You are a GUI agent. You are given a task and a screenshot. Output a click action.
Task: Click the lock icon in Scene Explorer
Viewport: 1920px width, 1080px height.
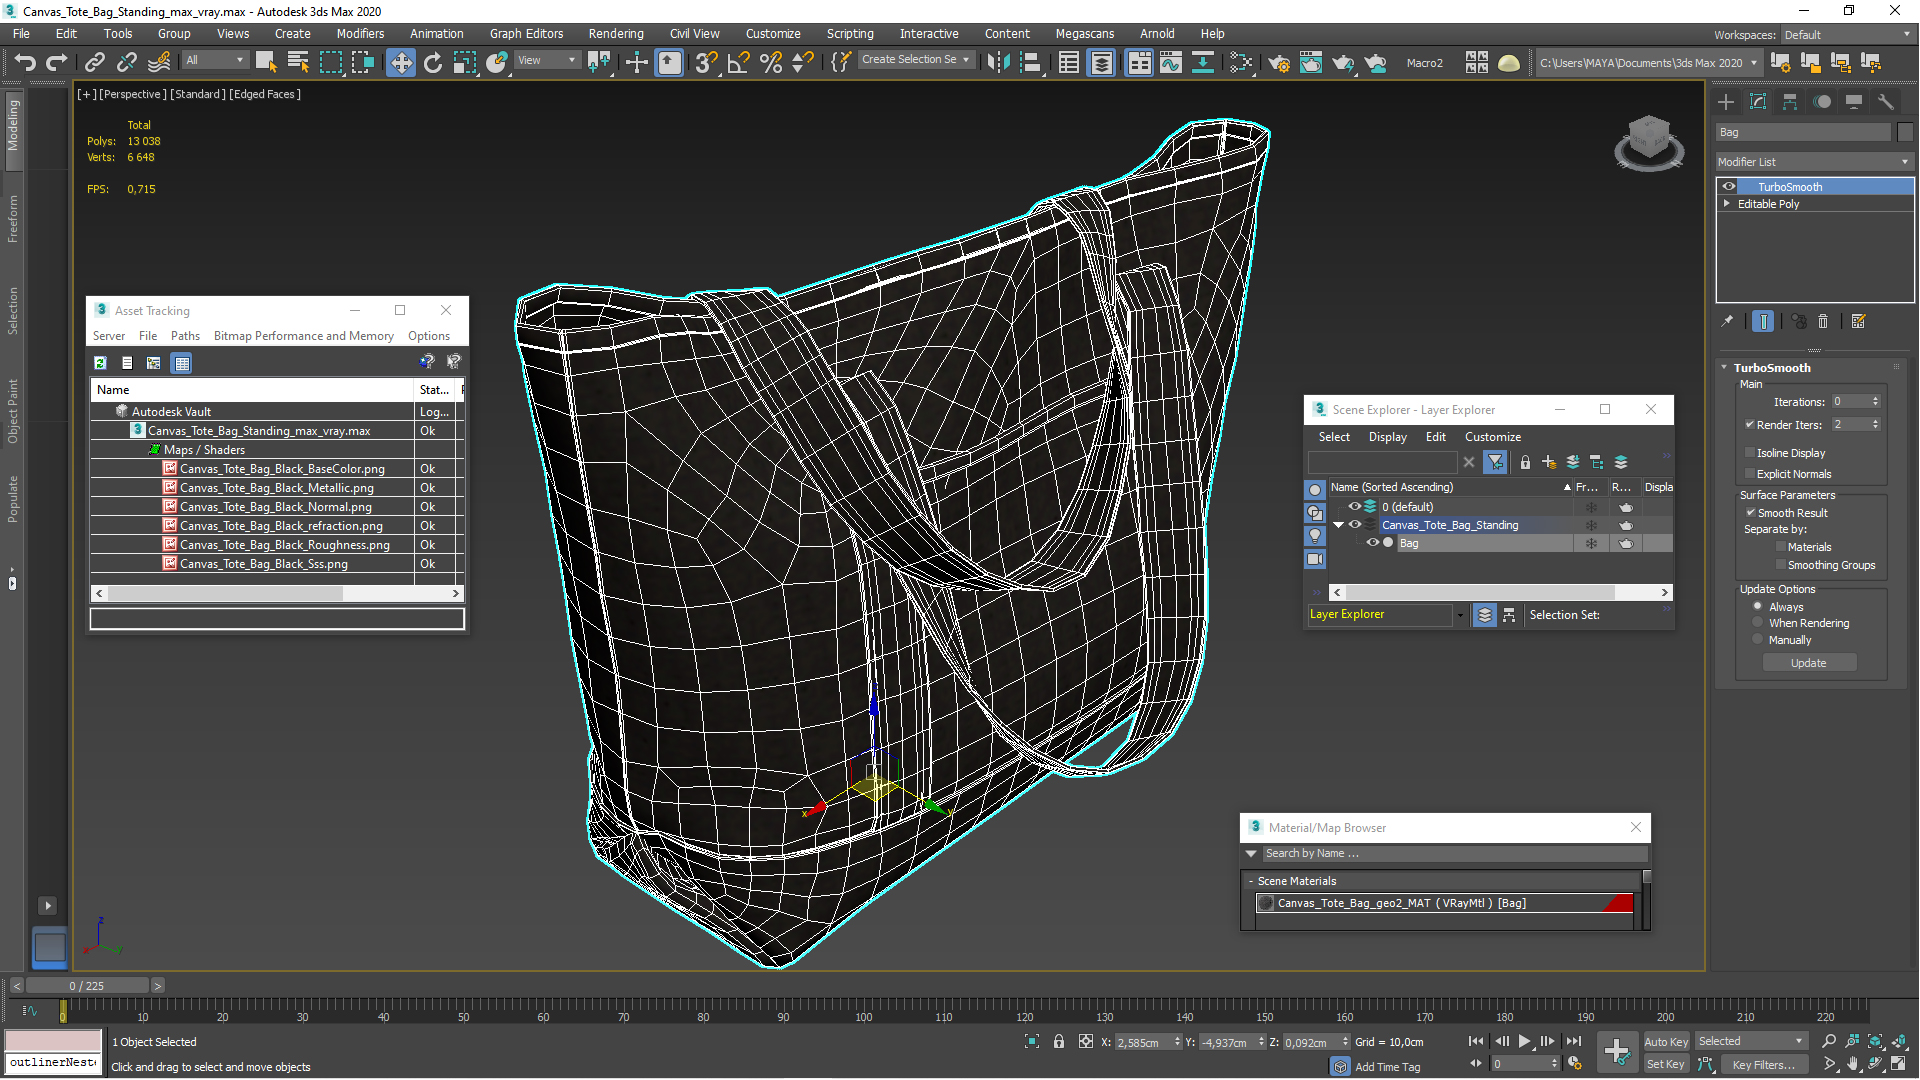pos(1525,462)
